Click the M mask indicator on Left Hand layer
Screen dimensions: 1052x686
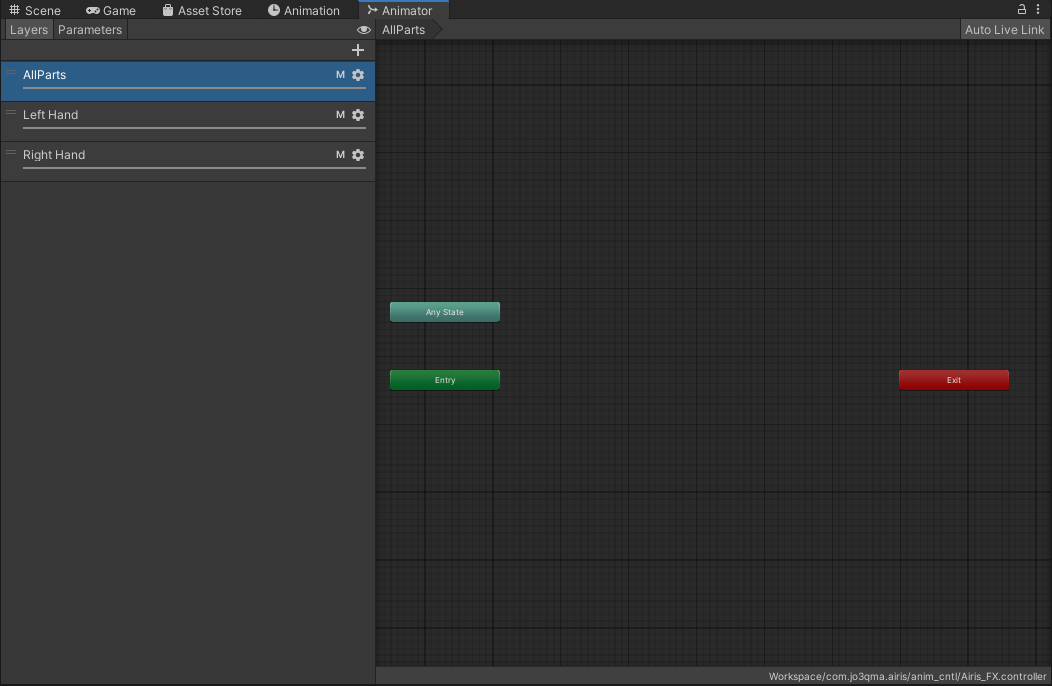[340, 114]
